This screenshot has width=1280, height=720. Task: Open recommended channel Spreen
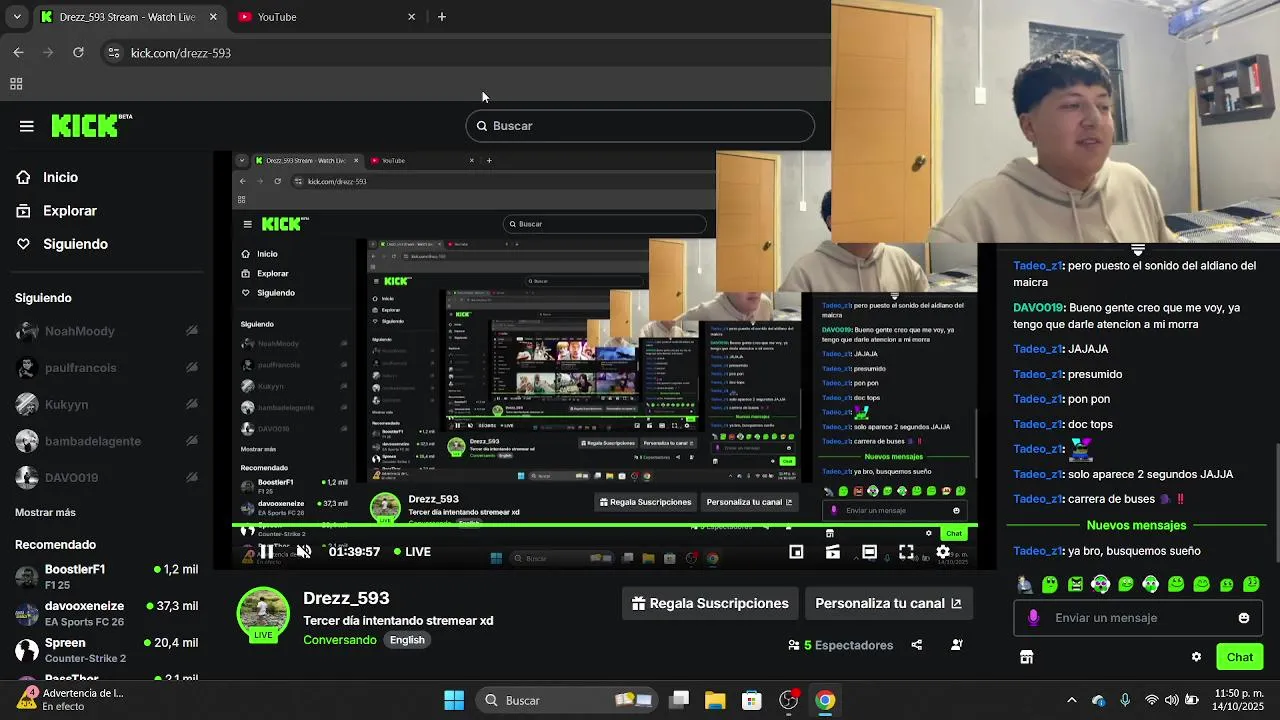point(107,650)
